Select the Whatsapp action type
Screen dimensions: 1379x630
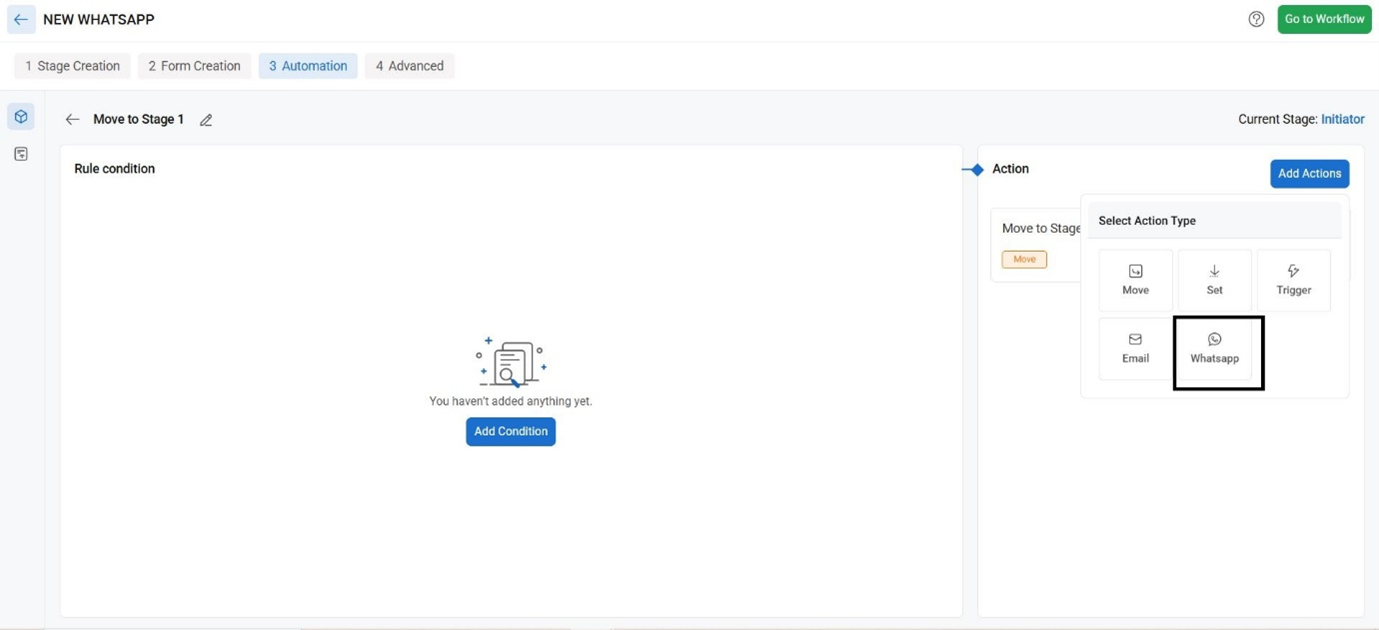[x=1214, y=349]
